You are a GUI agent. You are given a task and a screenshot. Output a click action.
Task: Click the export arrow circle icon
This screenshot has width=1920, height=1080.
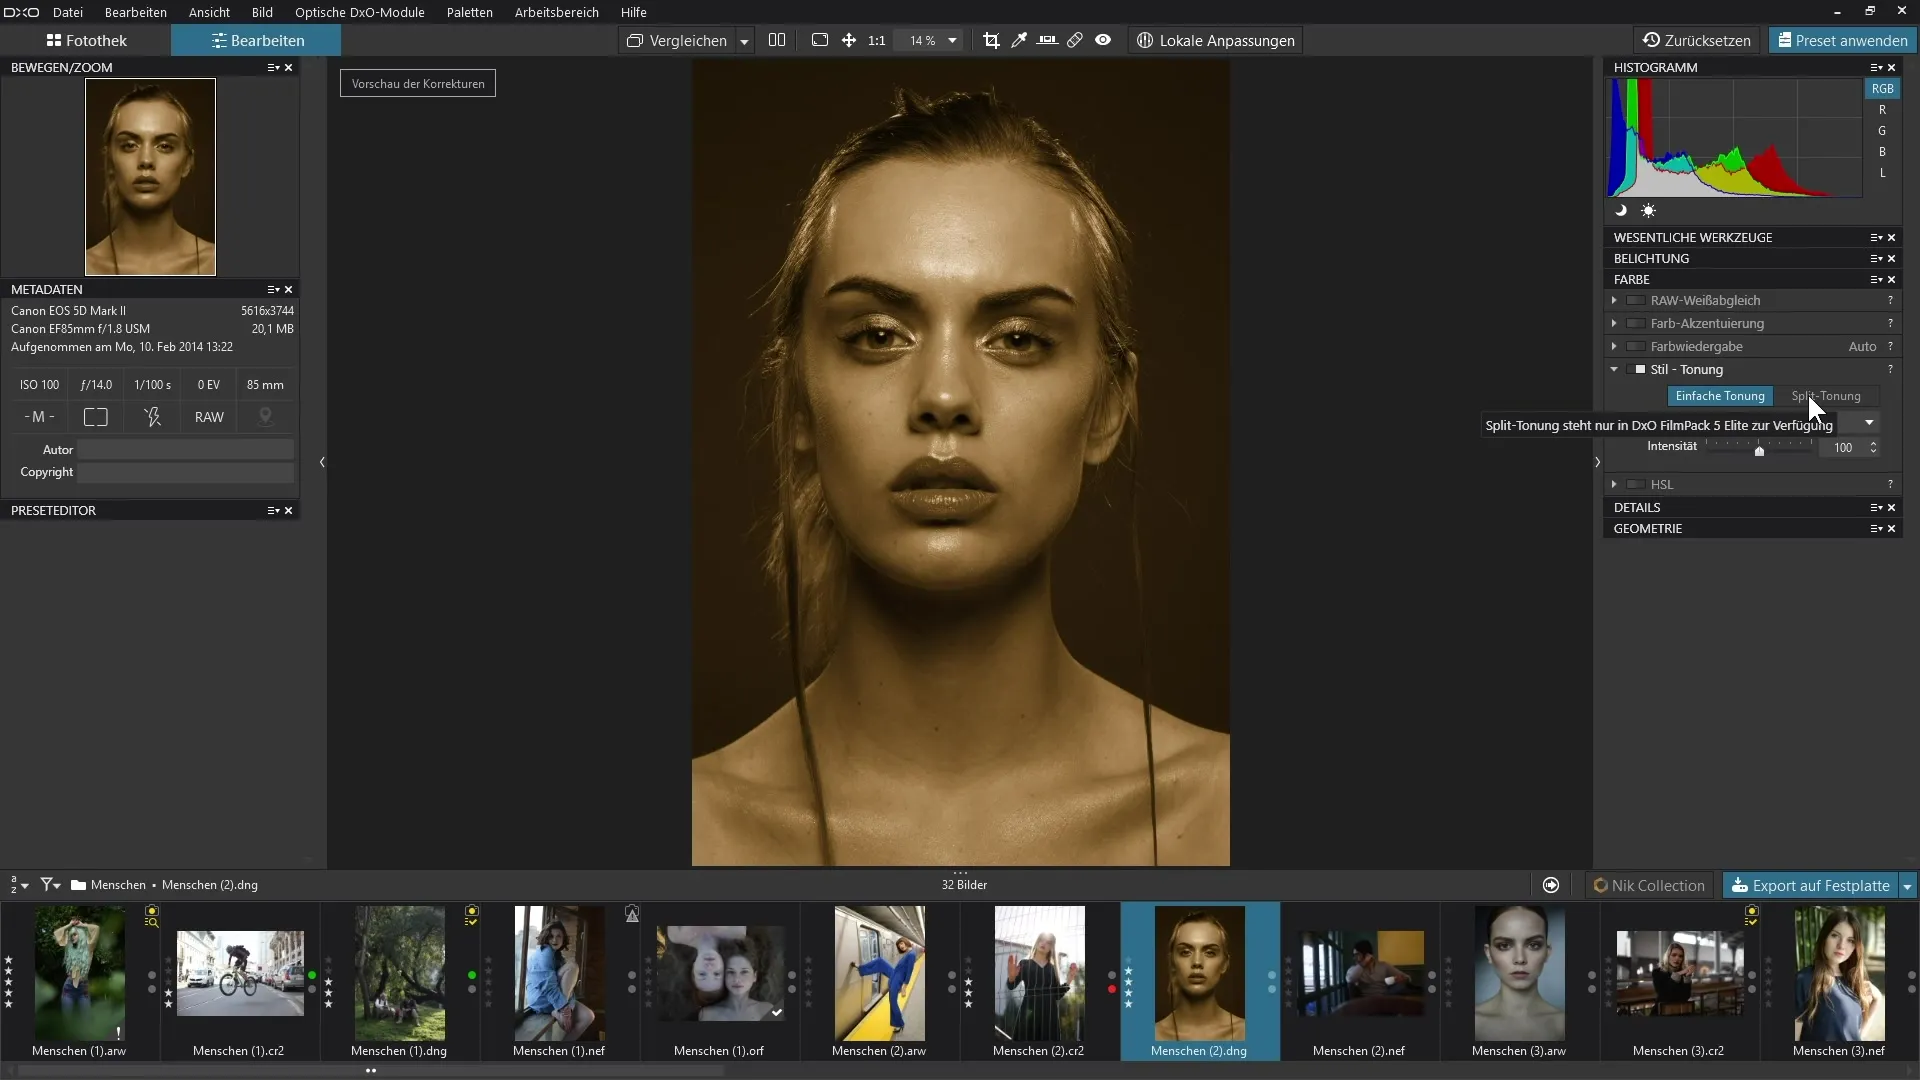click(1551, 885)
